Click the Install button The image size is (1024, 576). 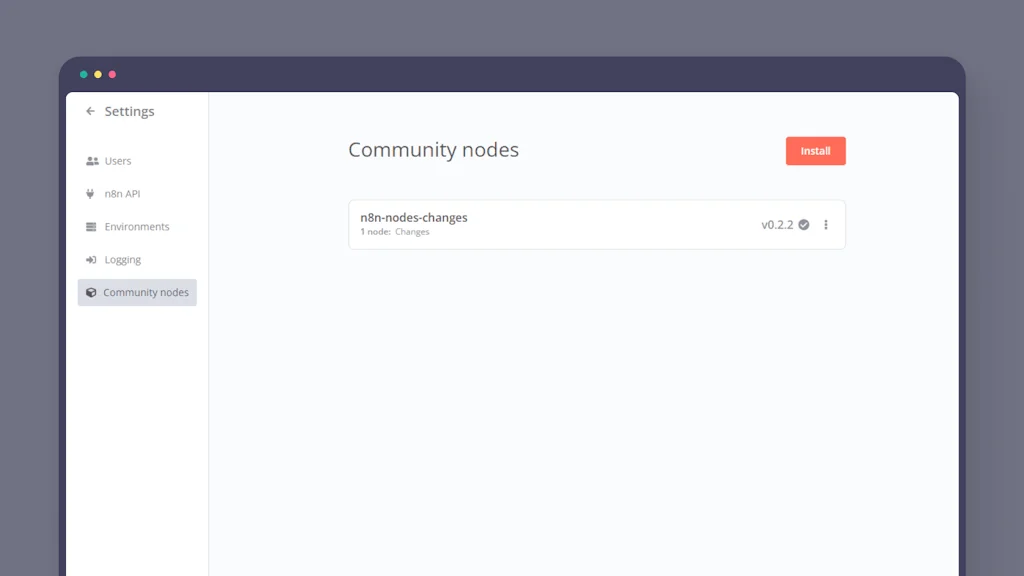[x=815, y=150]
